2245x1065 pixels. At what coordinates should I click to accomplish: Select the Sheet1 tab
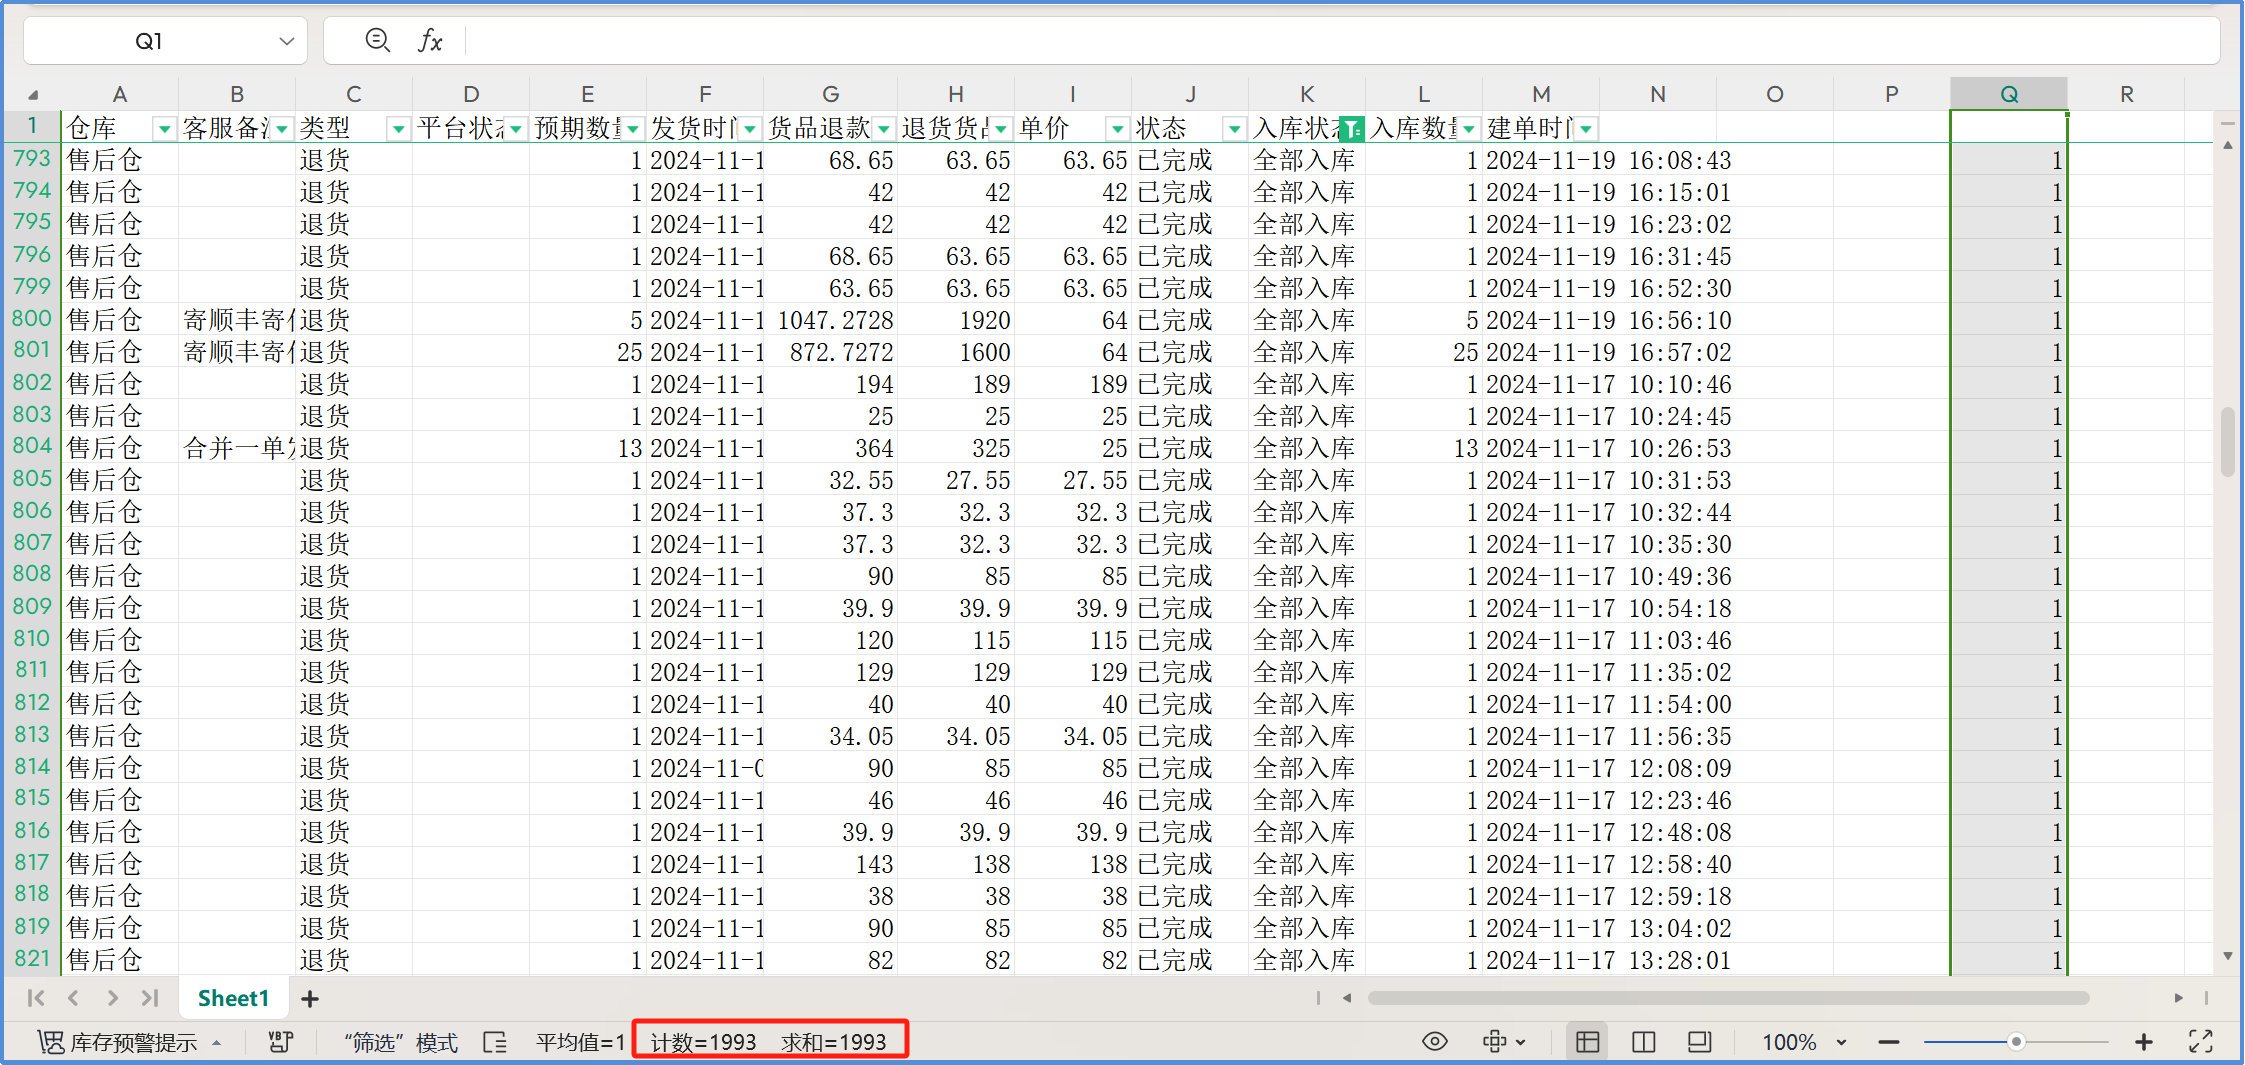[234, 998]
